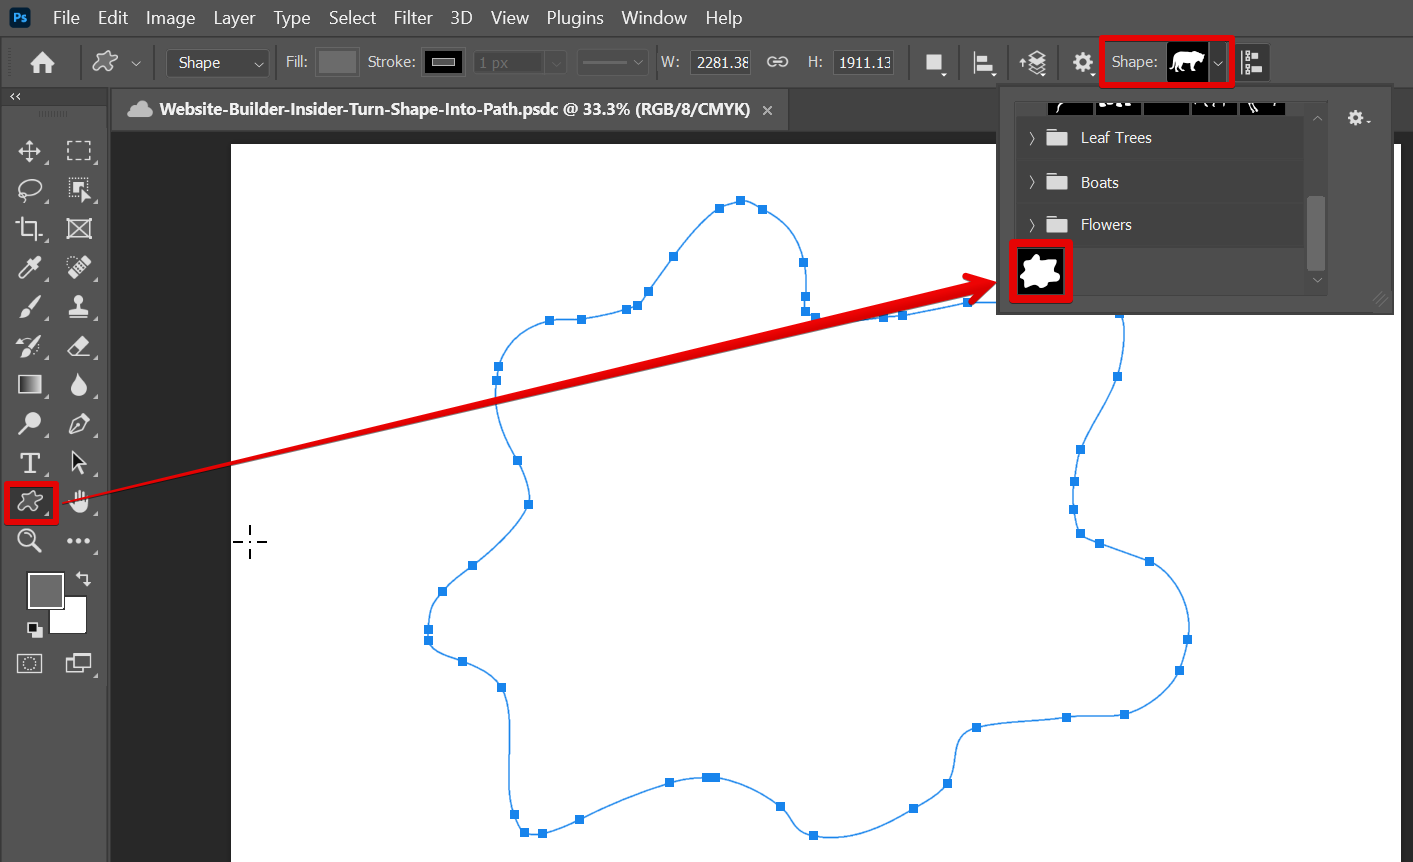
Task: Open the Fill color swatch
Action: (337, 62)
